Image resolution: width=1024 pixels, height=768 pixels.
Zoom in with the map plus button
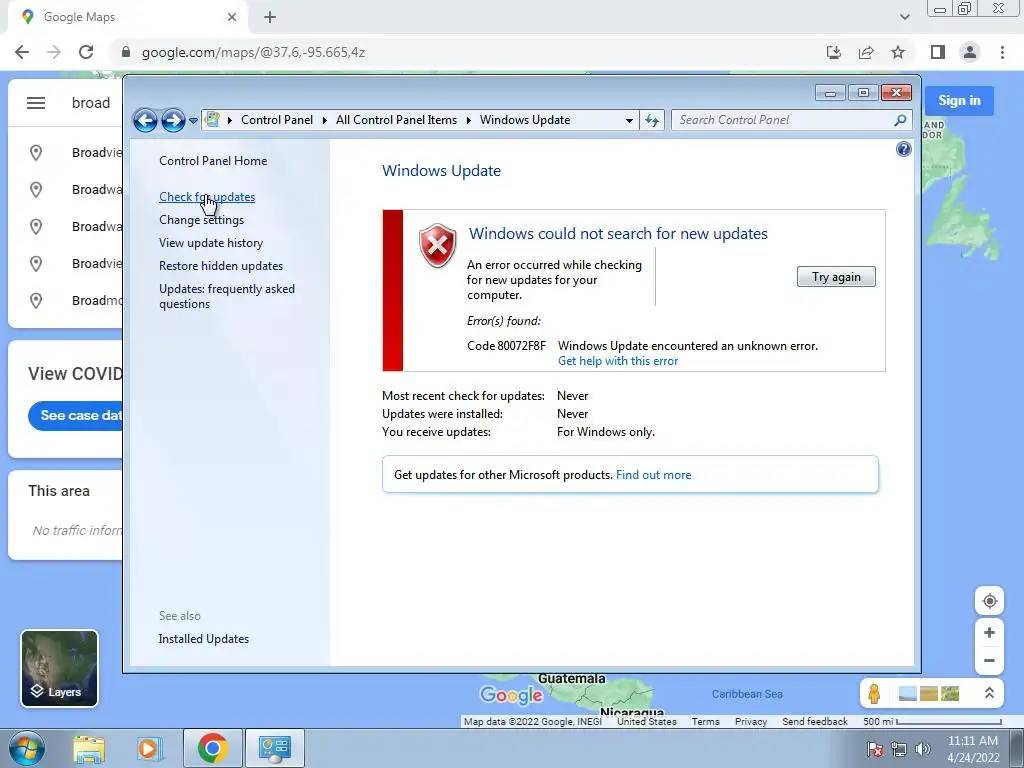point(989,632)
